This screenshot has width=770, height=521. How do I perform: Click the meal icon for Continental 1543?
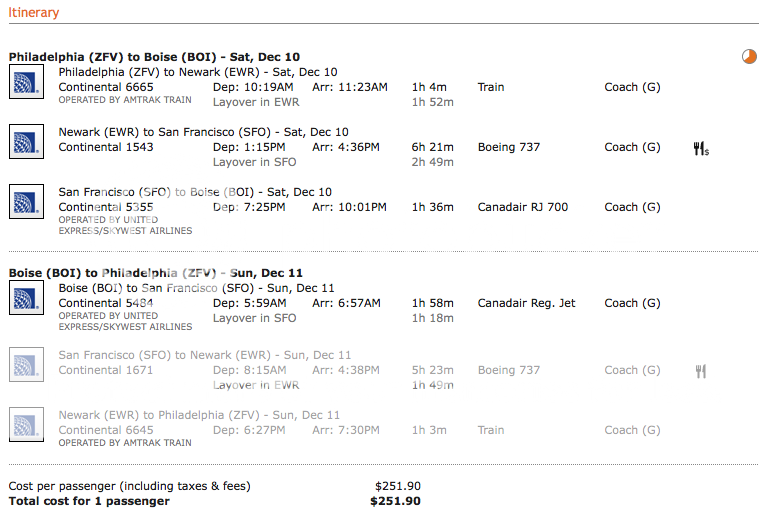[701, 148]
